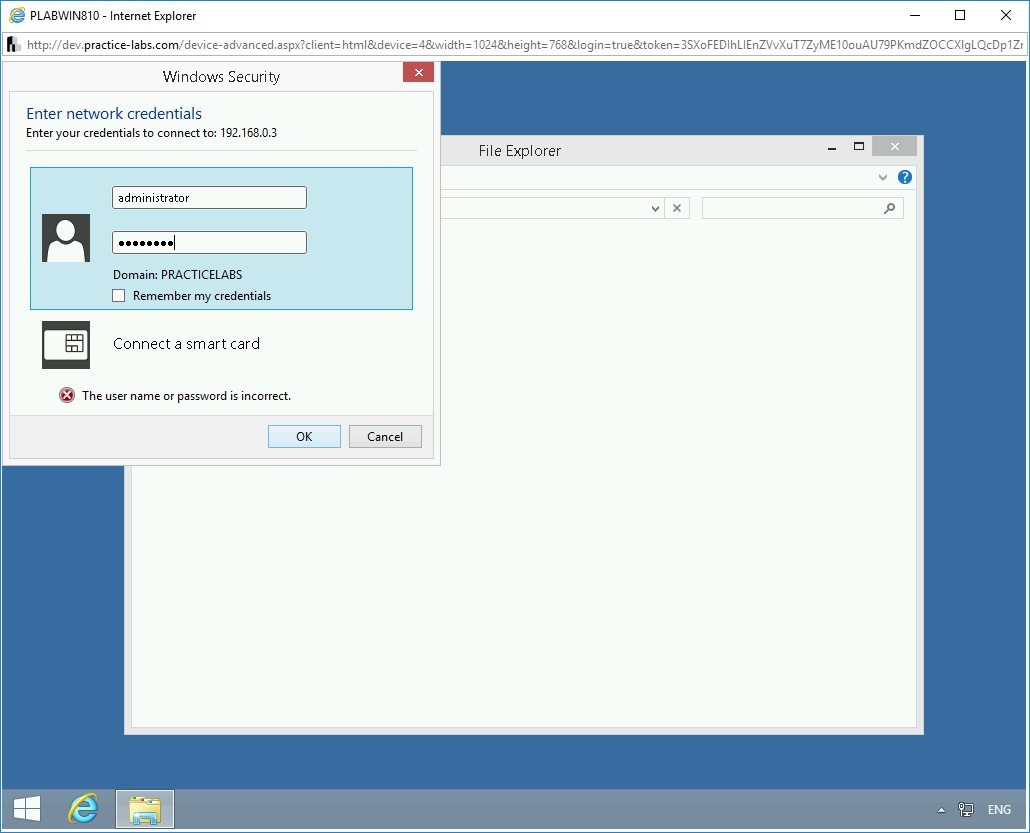The width and height of the screenshot is (1030, 833).
Task: Click the password field
Action: (208, 242)
